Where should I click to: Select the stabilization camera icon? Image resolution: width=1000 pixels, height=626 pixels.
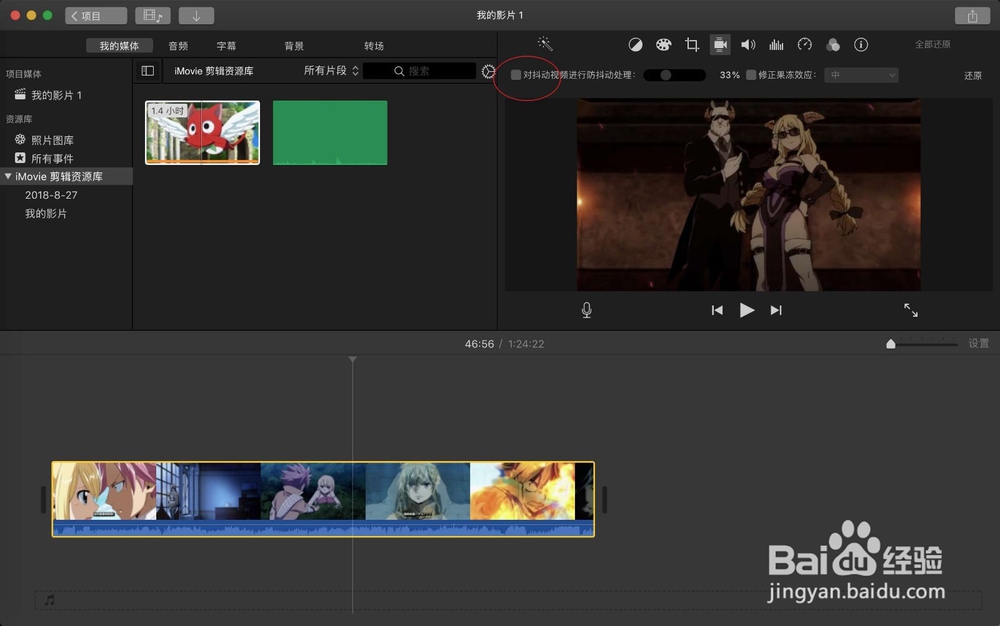720,45
